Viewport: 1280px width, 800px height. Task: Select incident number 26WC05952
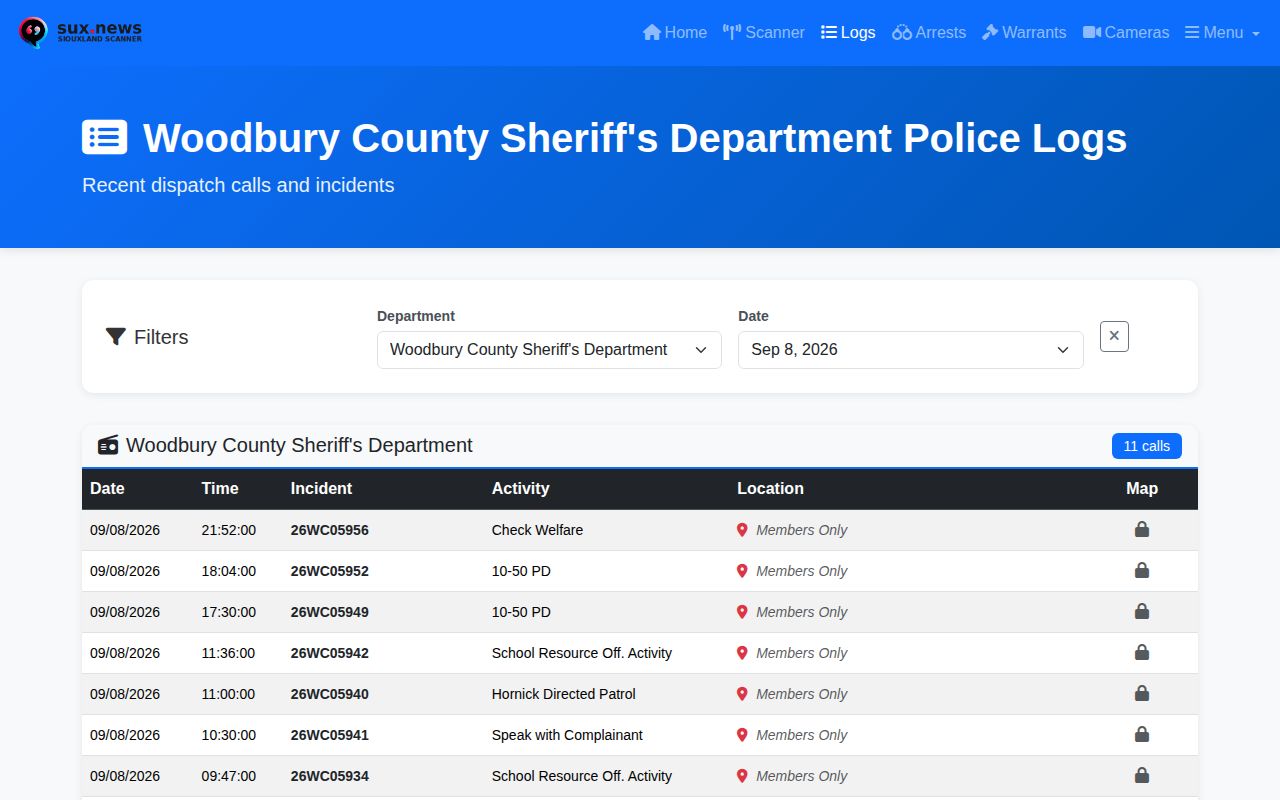[x=330, y=571]
